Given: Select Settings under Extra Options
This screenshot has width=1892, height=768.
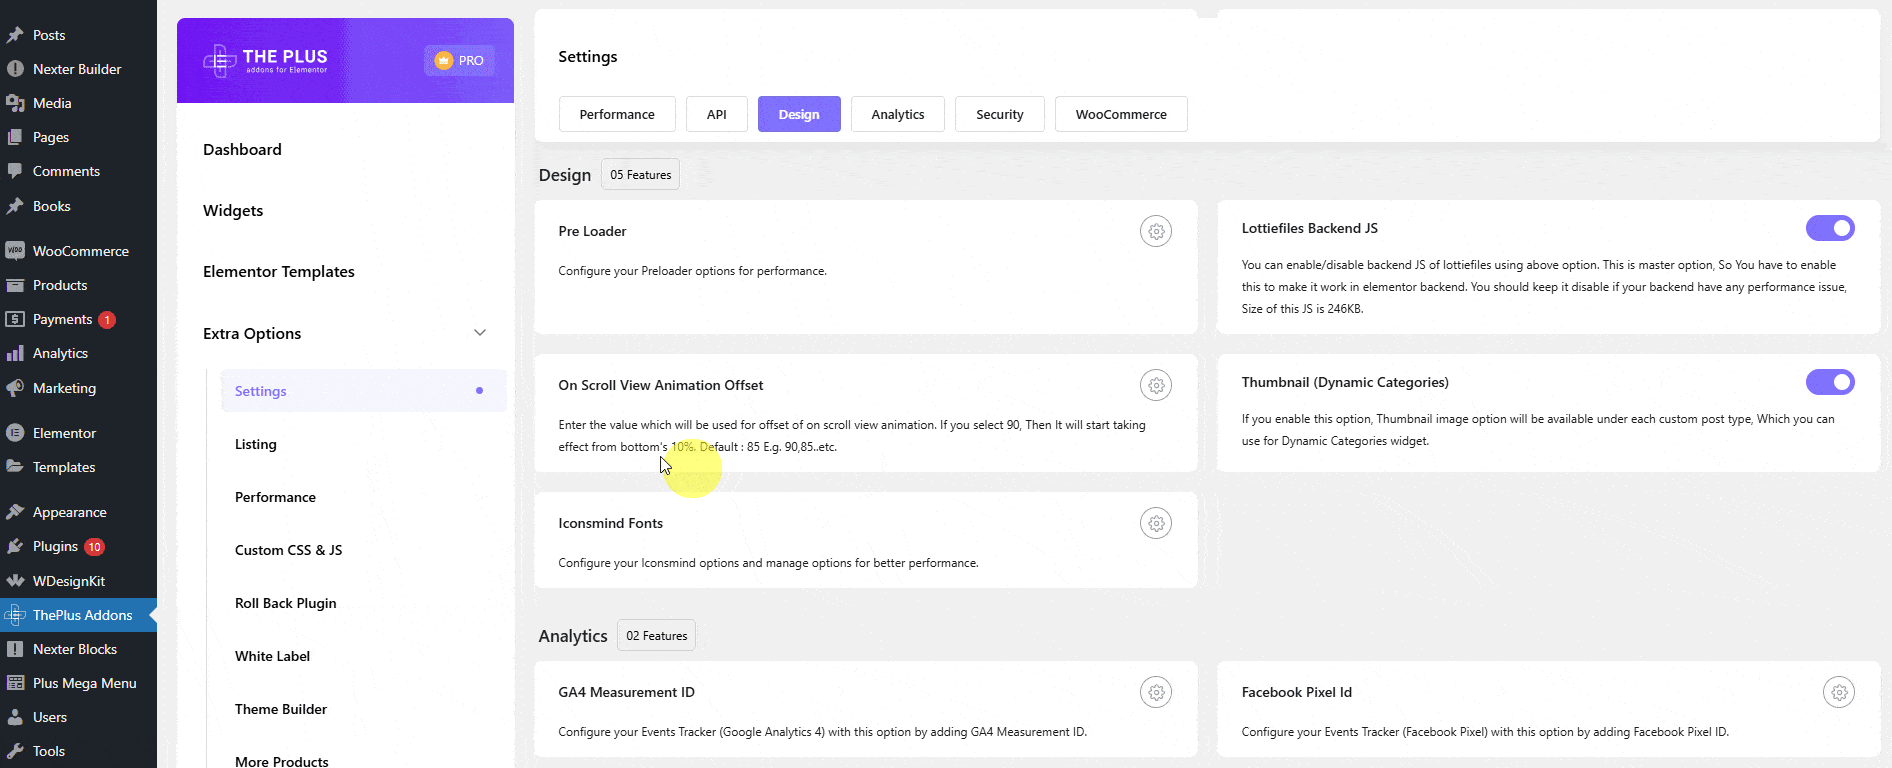Looking at the screenshot, I should point(364,391).
